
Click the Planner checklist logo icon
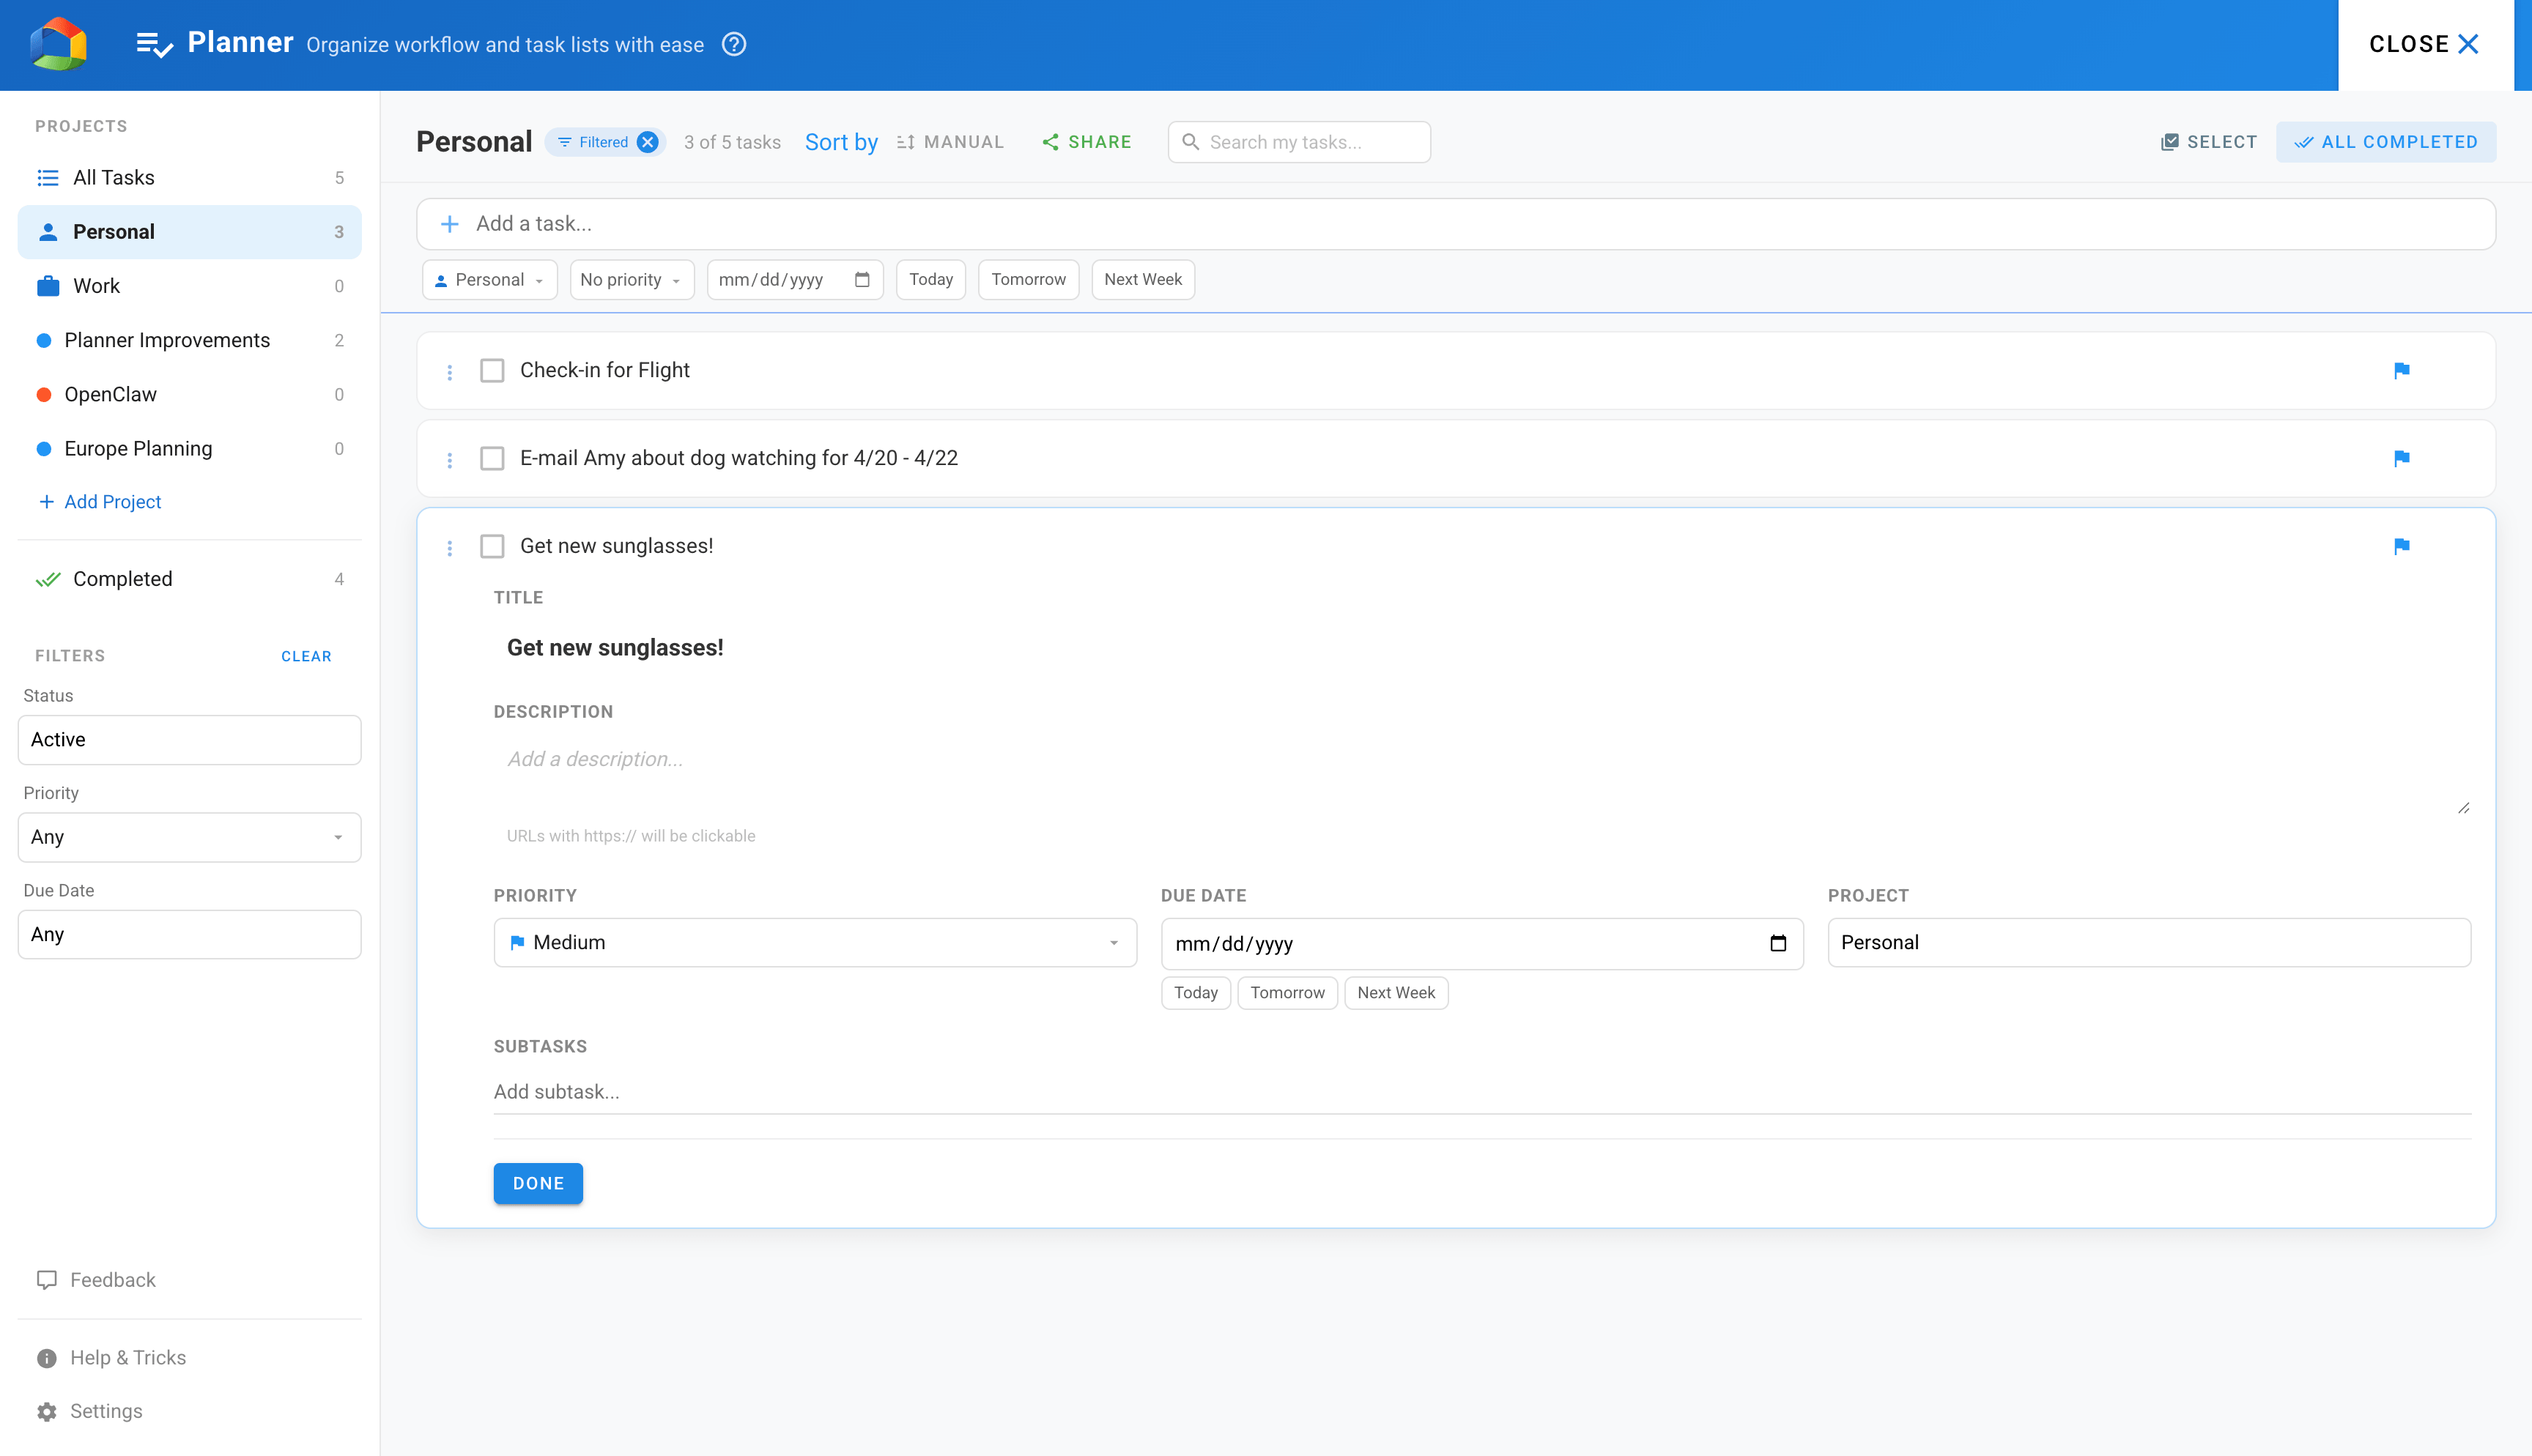click(x=153, y=44)
